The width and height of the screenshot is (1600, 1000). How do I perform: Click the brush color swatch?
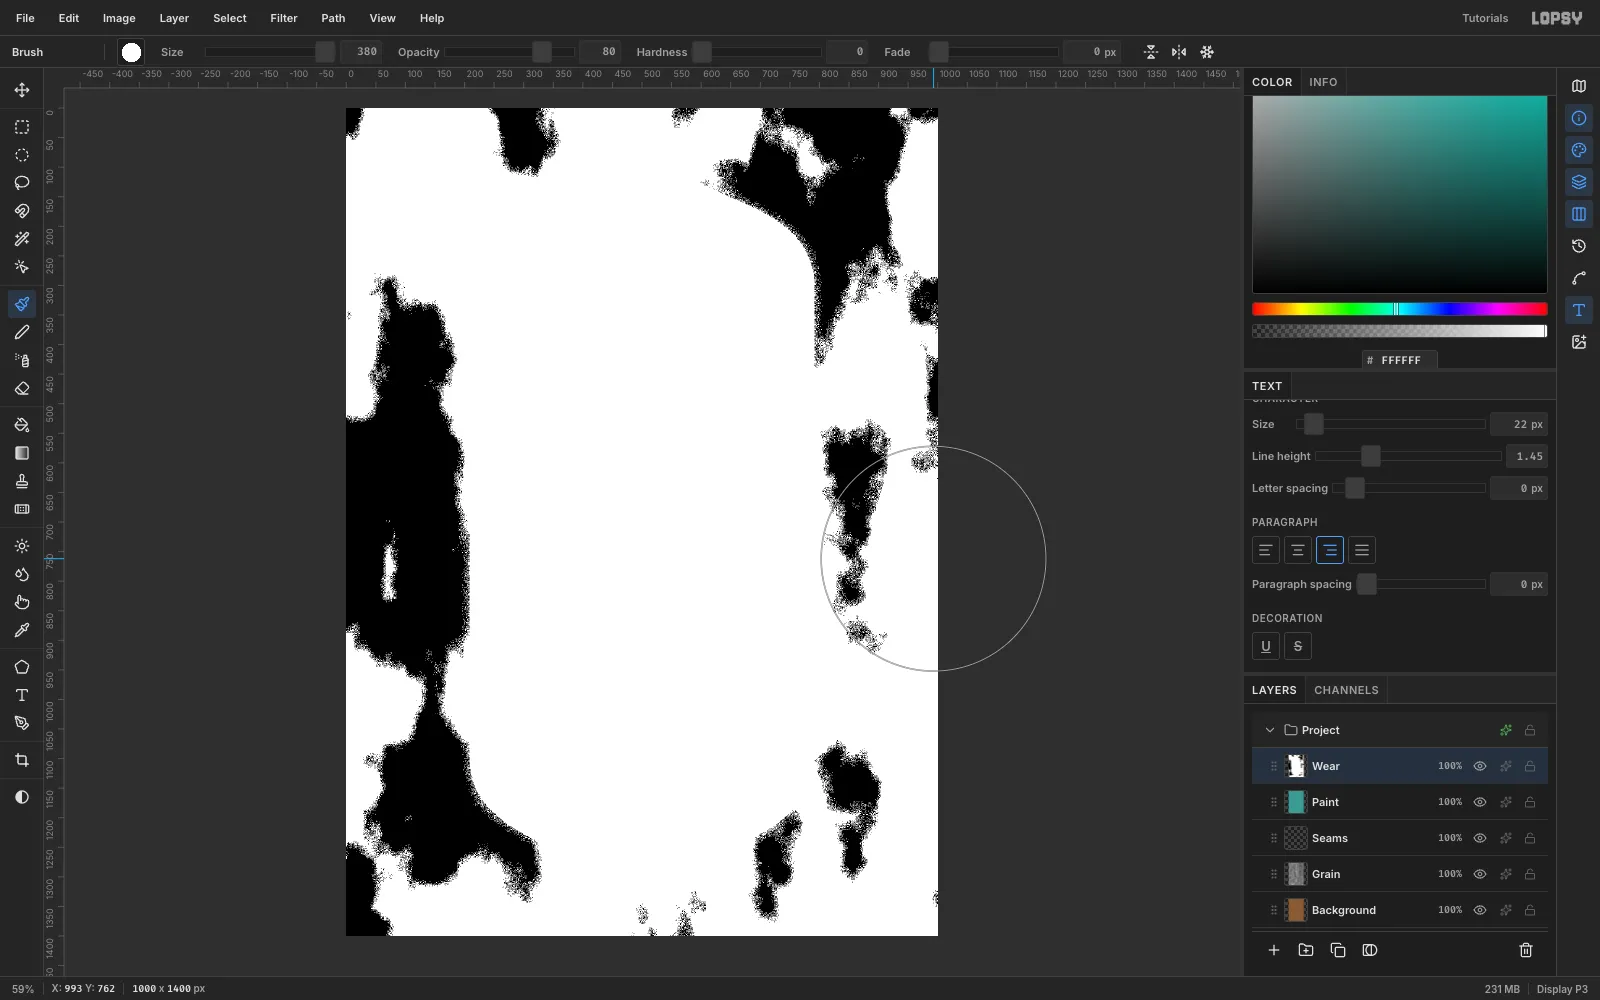coord(131,52)
